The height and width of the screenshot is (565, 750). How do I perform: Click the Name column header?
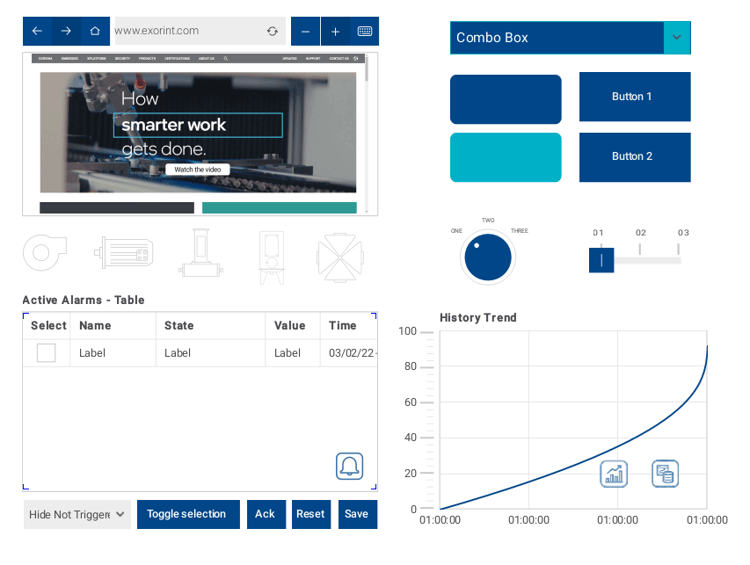click(95, 326)
